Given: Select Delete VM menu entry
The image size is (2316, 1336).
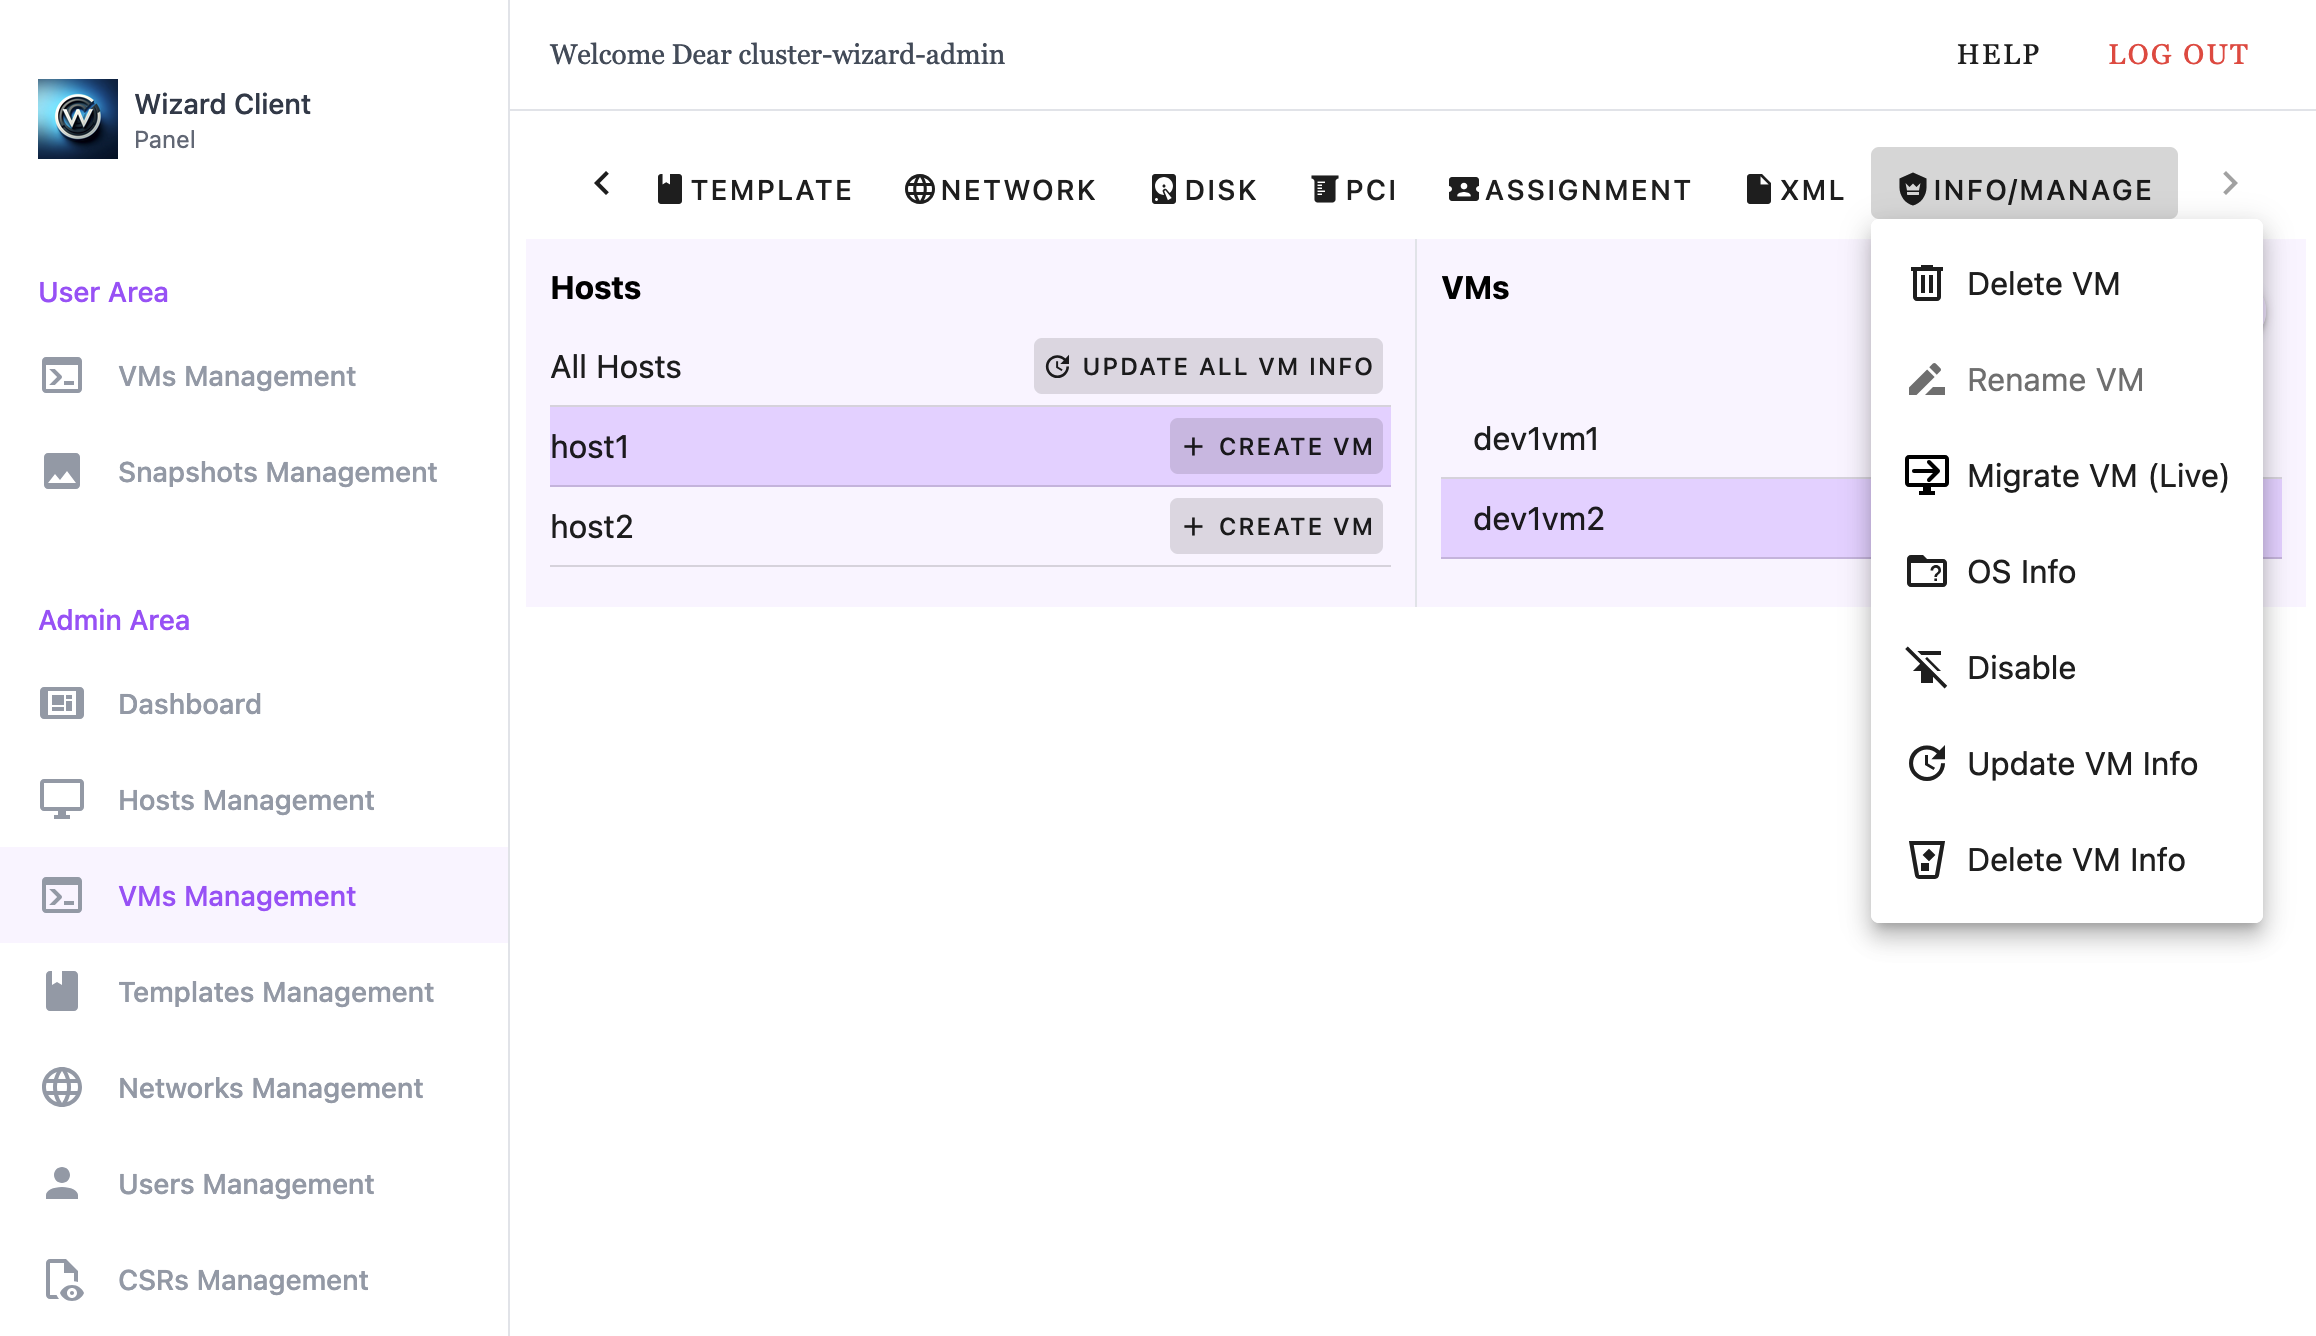Looking at the screenshot, I should click(2042, 283).
